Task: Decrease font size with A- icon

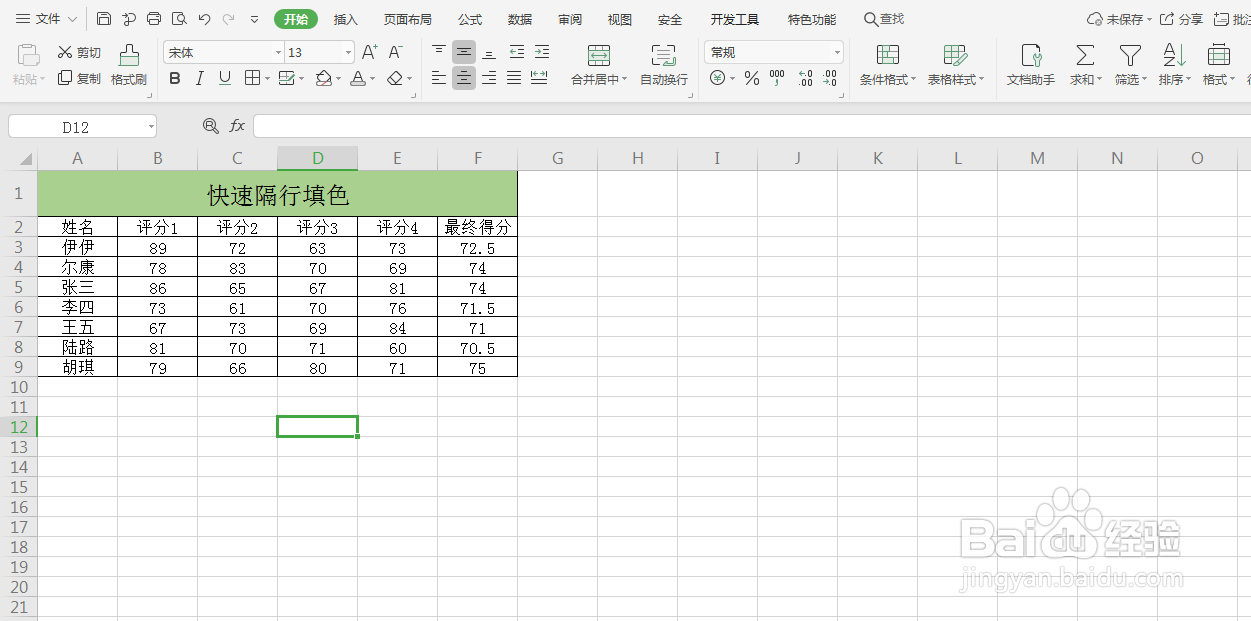Action: 395,52
